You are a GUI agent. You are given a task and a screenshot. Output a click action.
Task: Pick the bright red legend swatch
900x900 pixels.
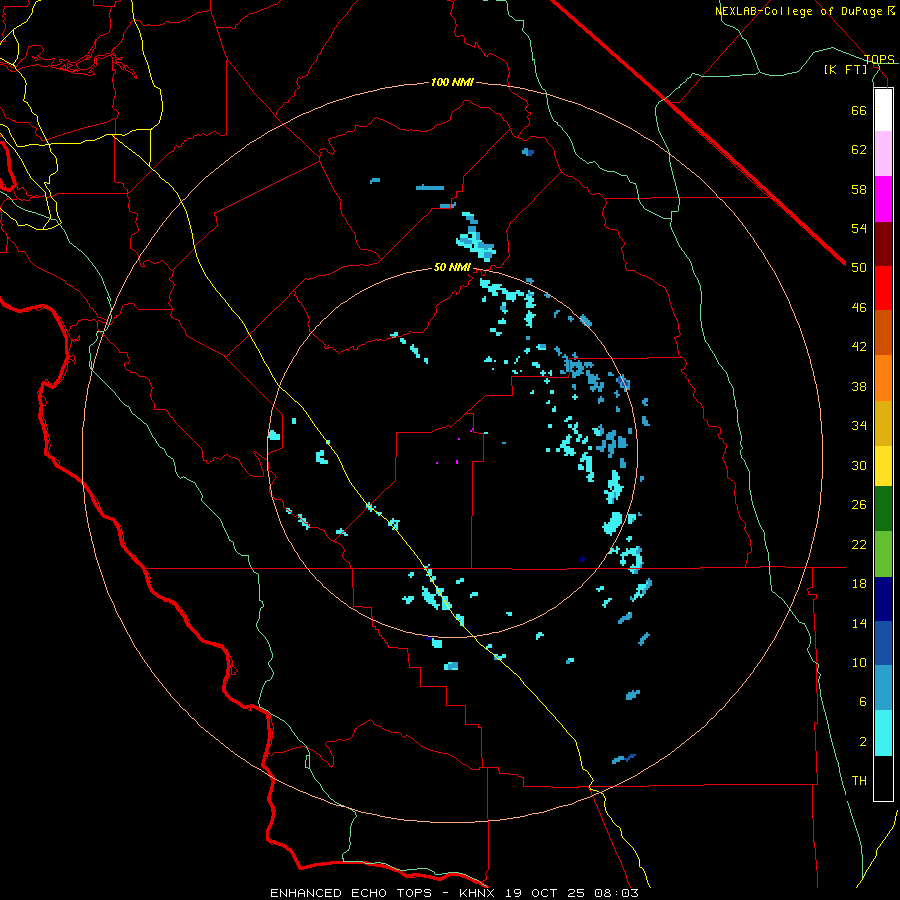(x=883, y=288)
